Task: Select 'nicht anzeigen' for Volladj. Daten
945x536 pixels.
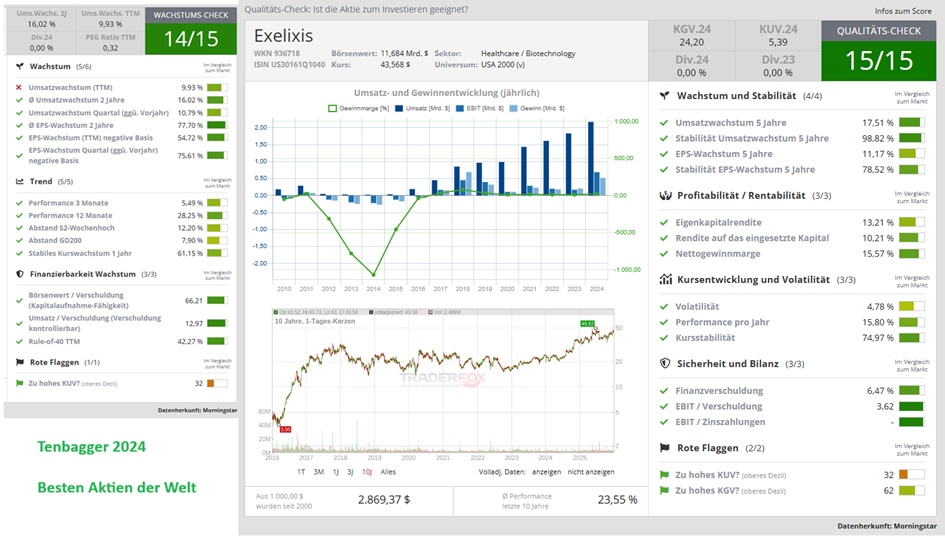Action: point(590,471)
